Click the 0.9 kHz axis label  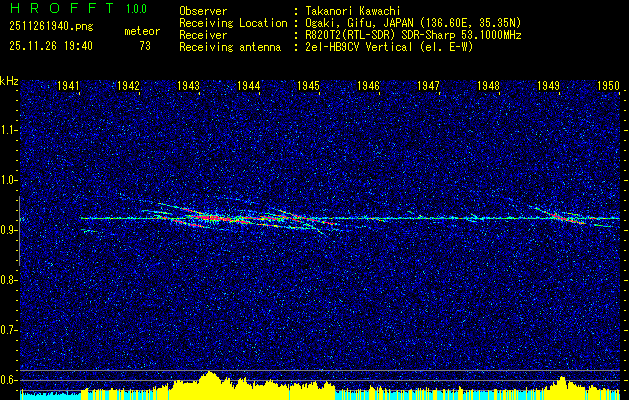click(8, 230)
